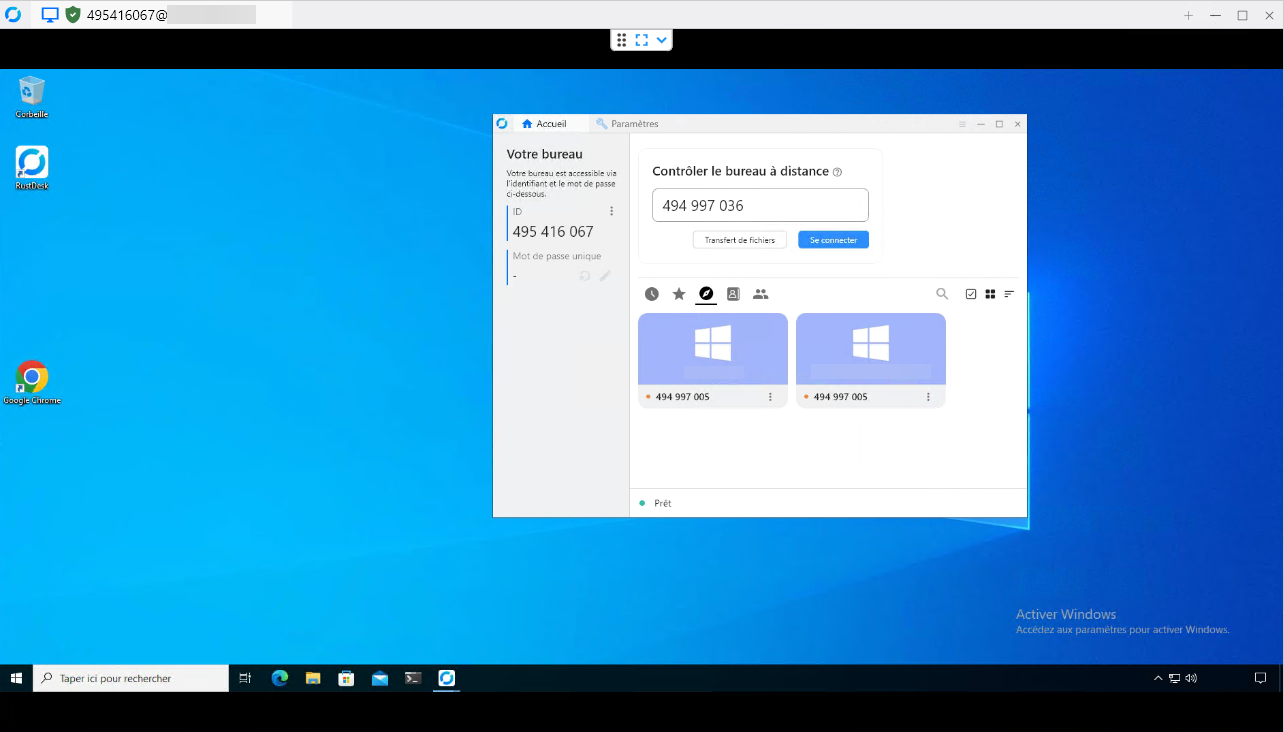Viewport: 1284px width, 732px height.
Task: Refresh the one-time password
Action: click(585, 276)
